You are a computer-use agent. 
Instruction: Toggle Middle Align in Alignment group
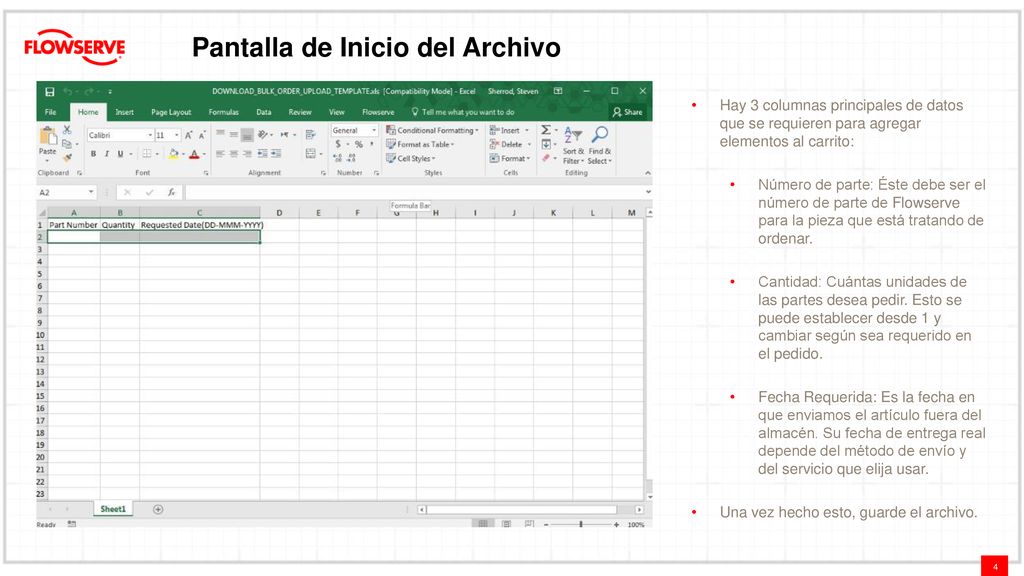point(234,135)
